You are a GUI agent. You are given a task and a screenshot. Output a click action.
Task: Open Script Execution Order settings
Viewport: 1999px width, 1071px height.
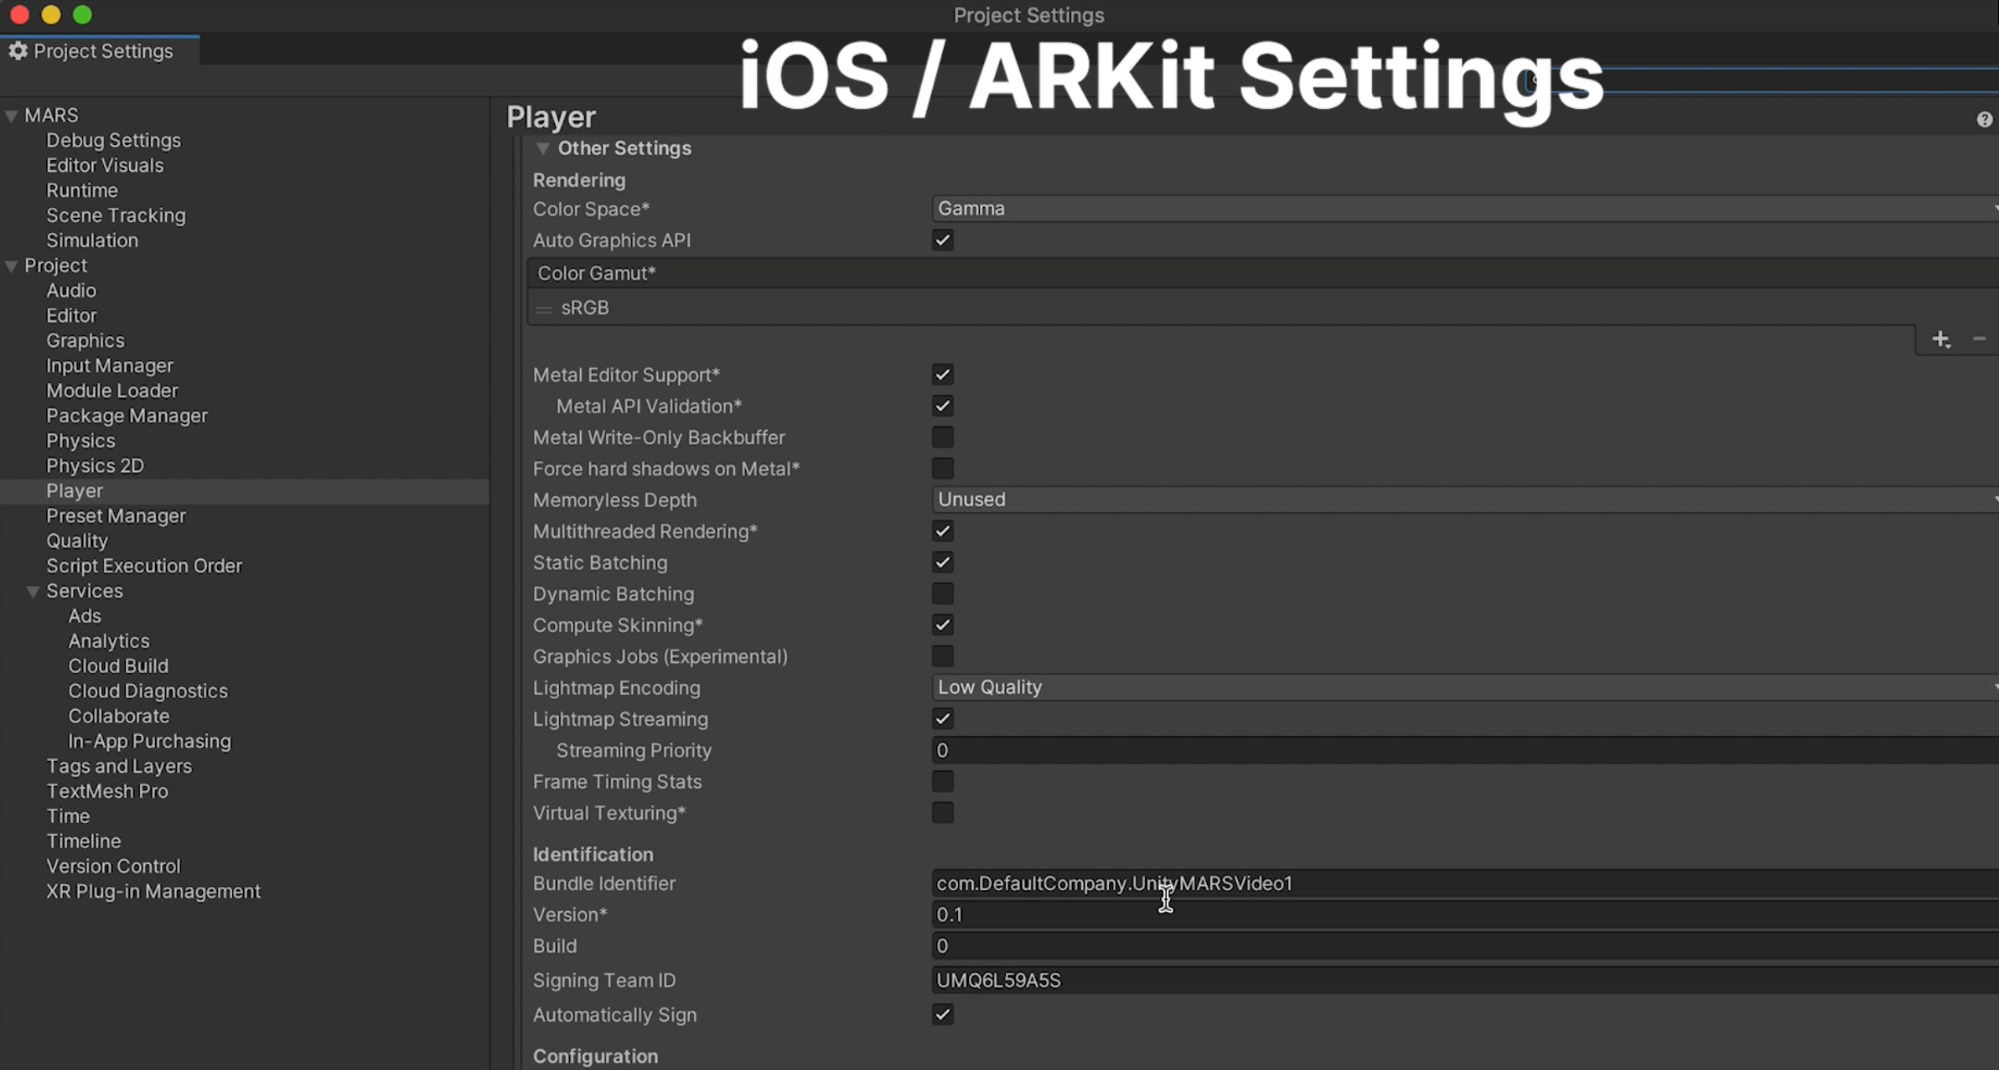coord(144,566)
